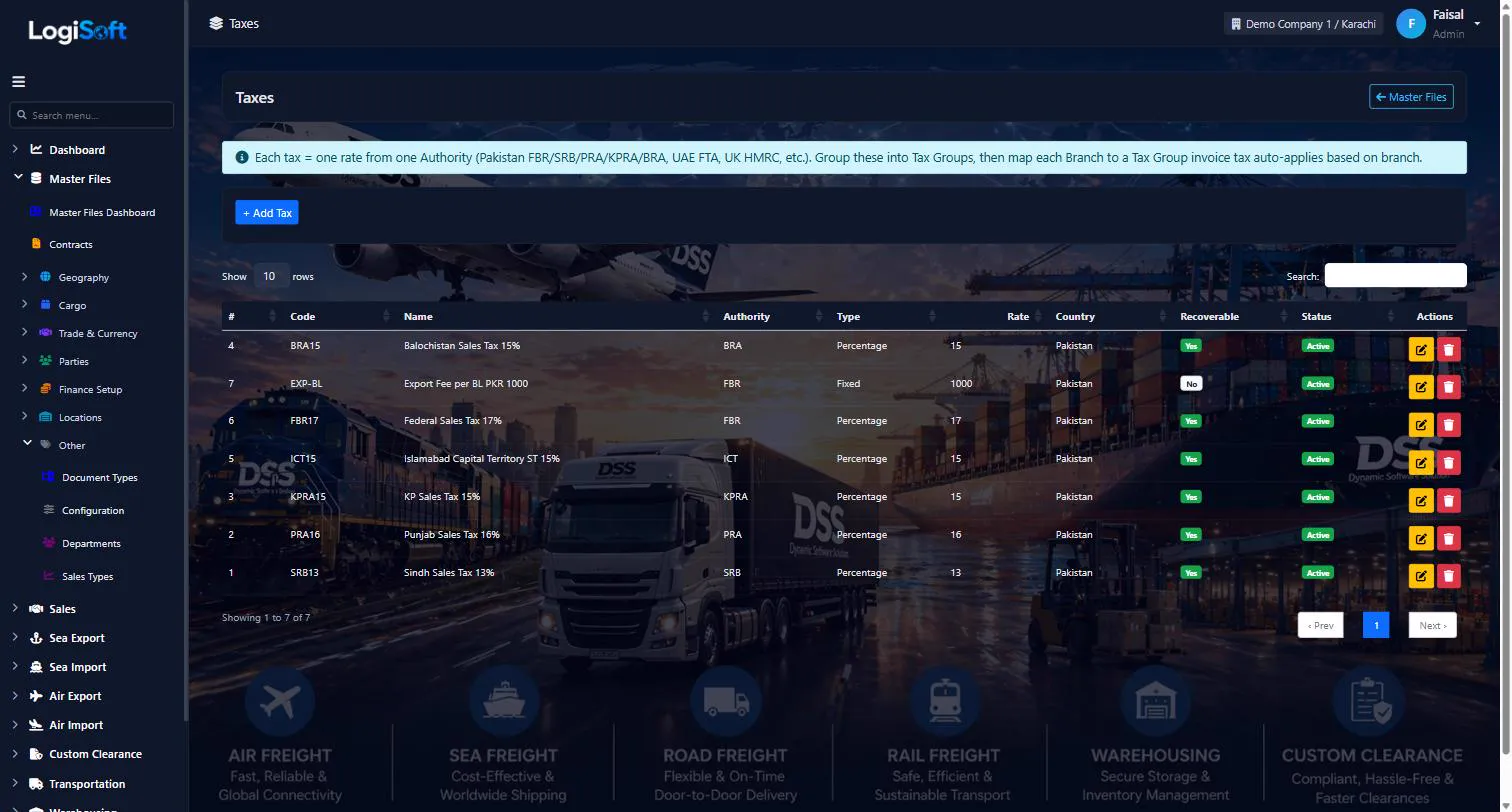Click the No recoverable badge for EXP-BL

[1190, 383]
